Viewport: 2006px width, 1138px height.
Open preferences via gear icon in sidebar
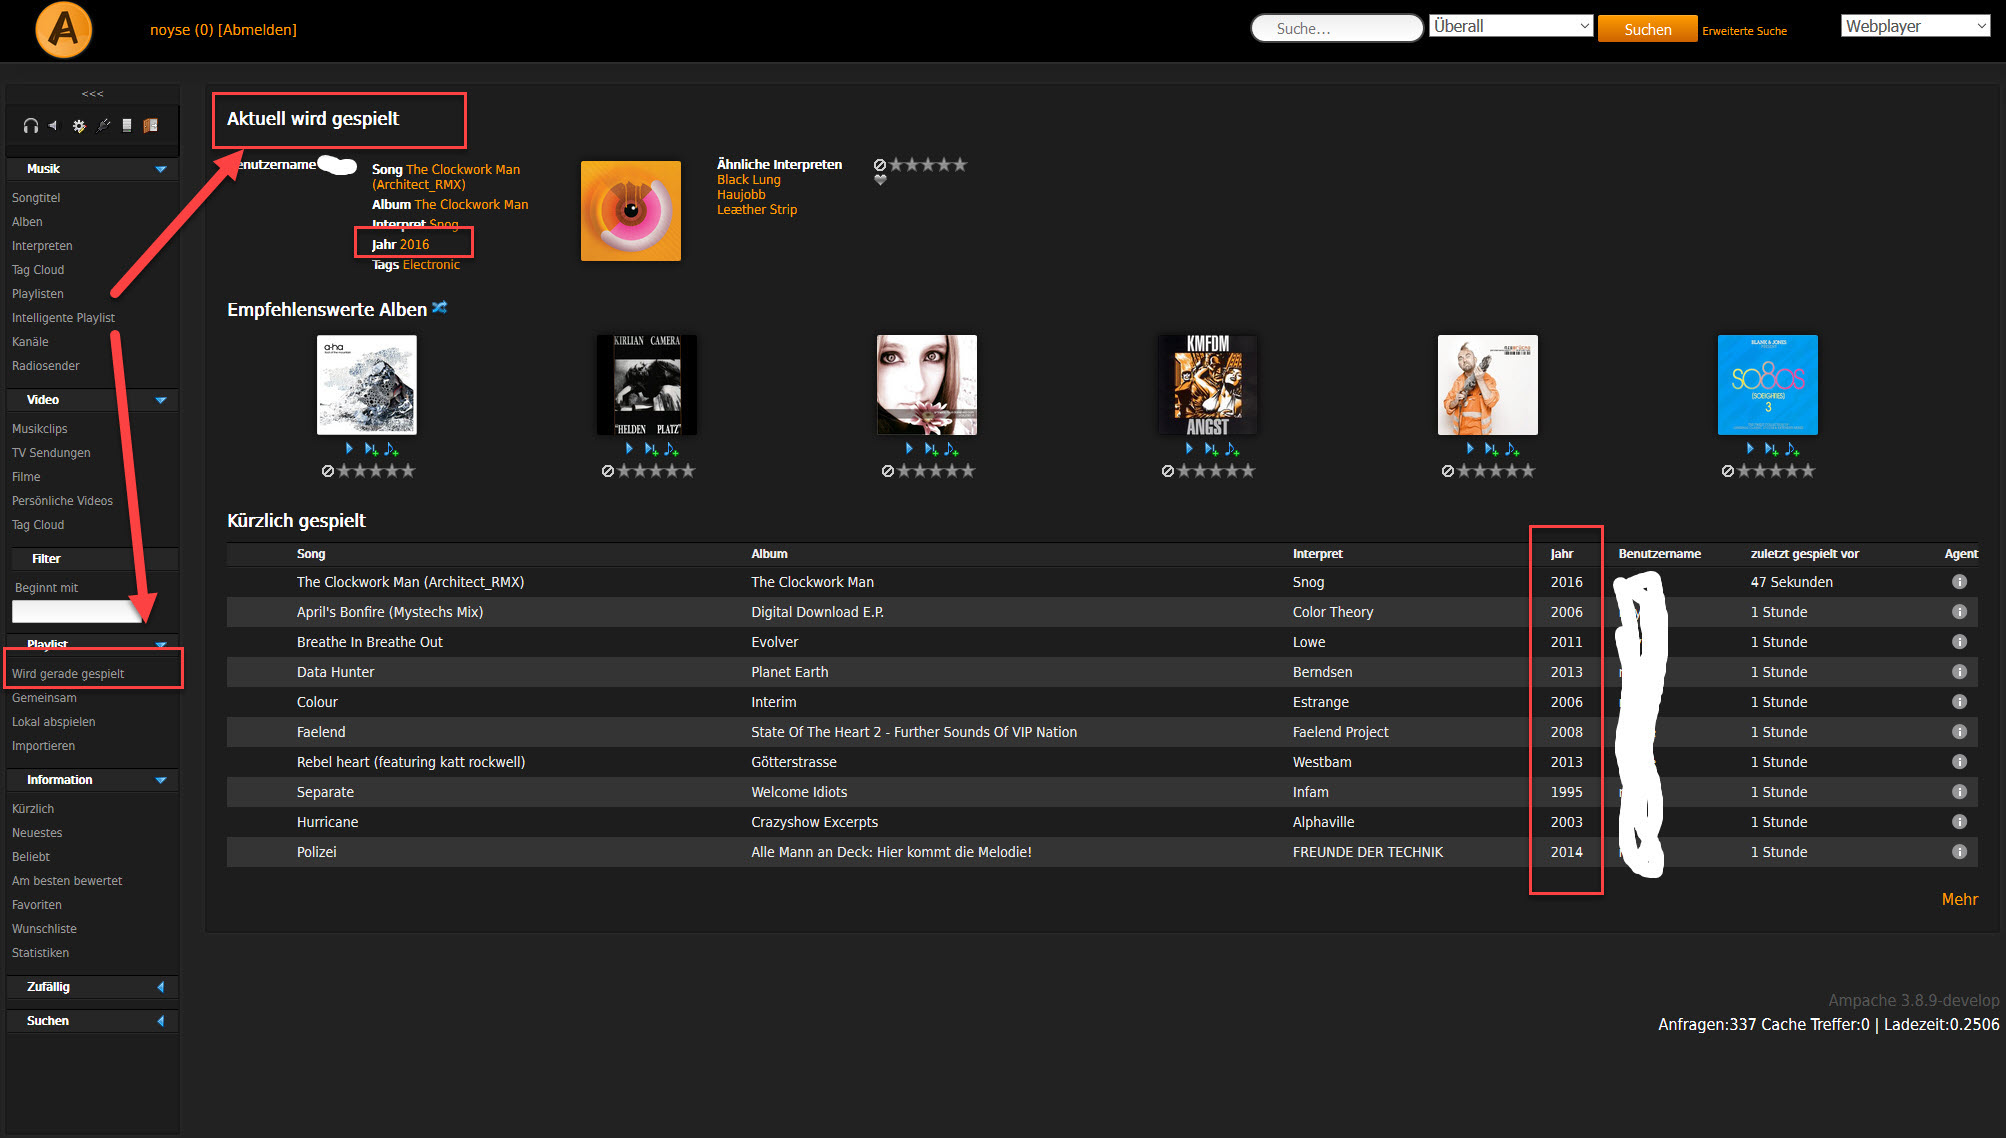[x=79, y=126]
